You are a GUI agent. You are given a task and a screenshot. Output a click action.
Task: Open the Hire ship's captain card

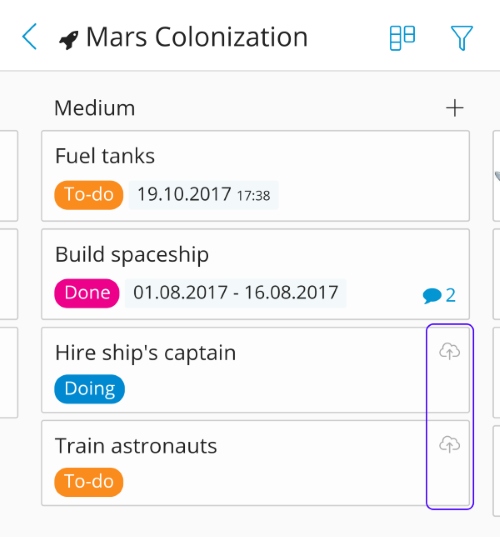click(255, 370)
